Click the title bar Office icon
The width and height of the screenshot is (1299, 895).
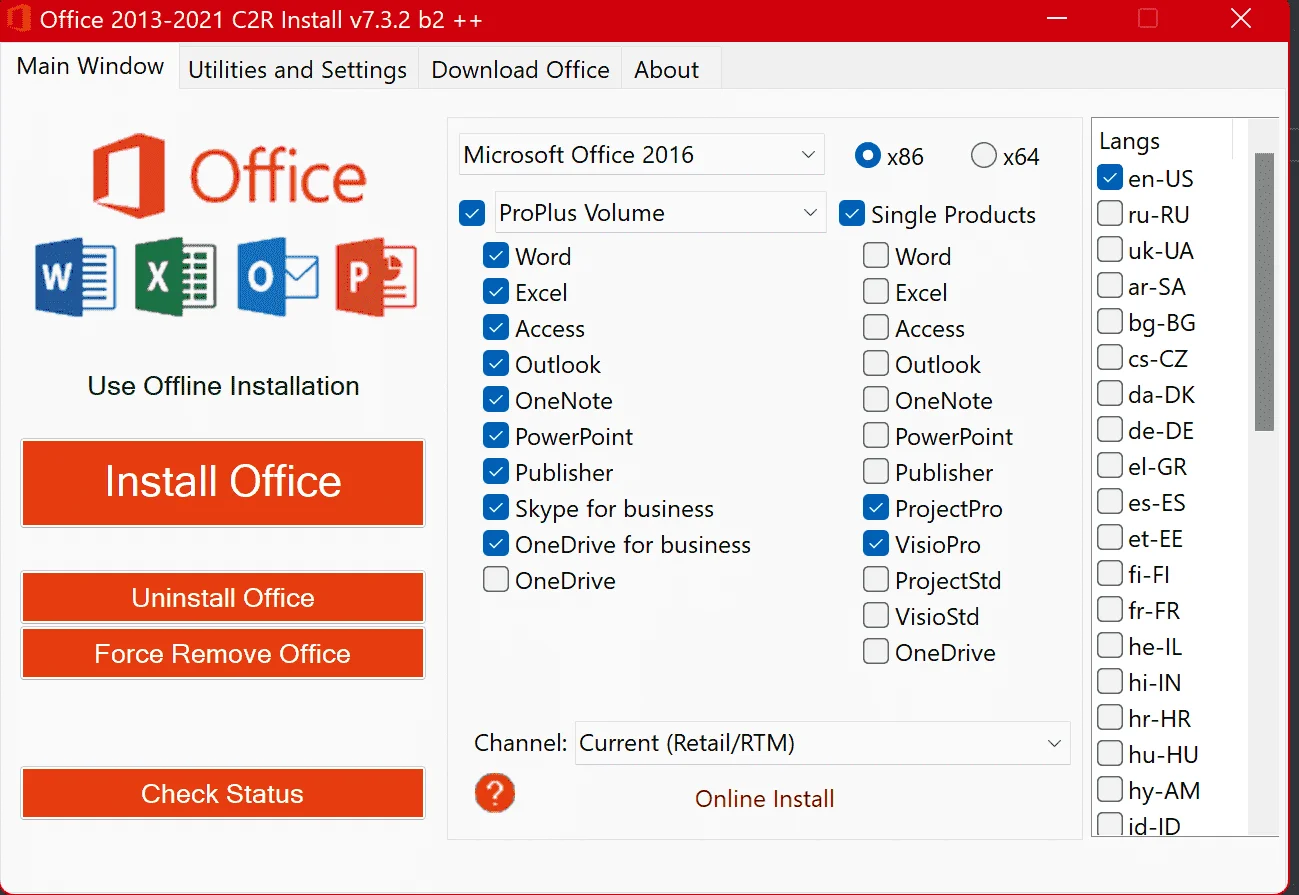point(19,19)
